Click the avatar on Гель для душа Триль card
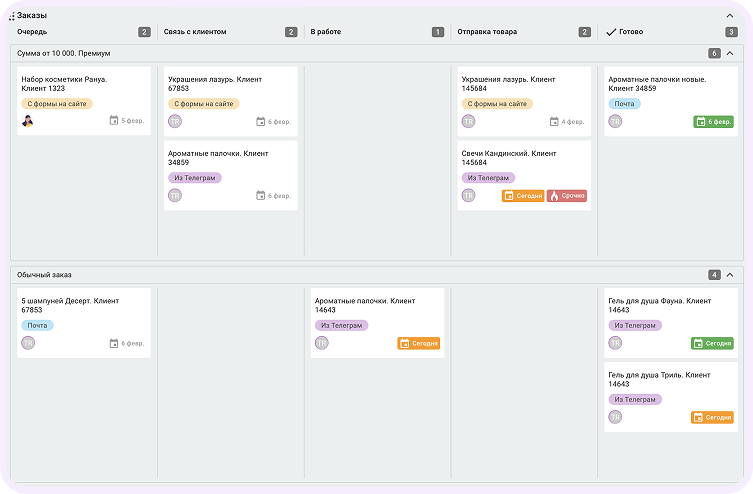The width and height of the screenshot is (753, 494). tap(615, 417)
